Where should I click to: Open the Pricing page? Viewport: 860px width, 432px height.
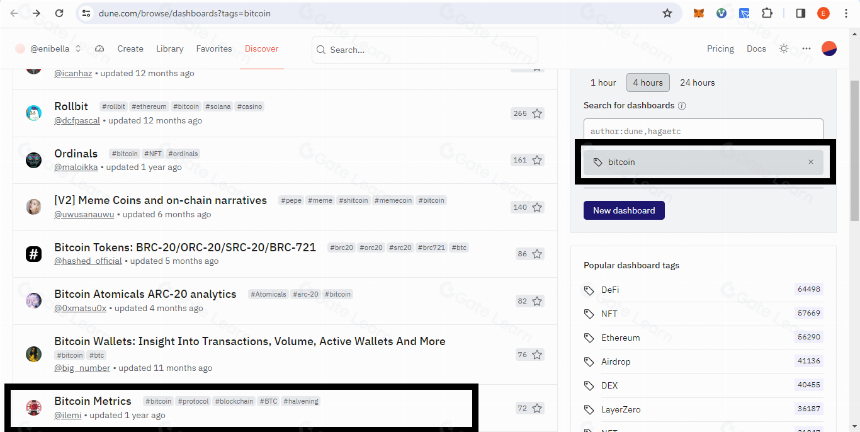pos(720,49)
